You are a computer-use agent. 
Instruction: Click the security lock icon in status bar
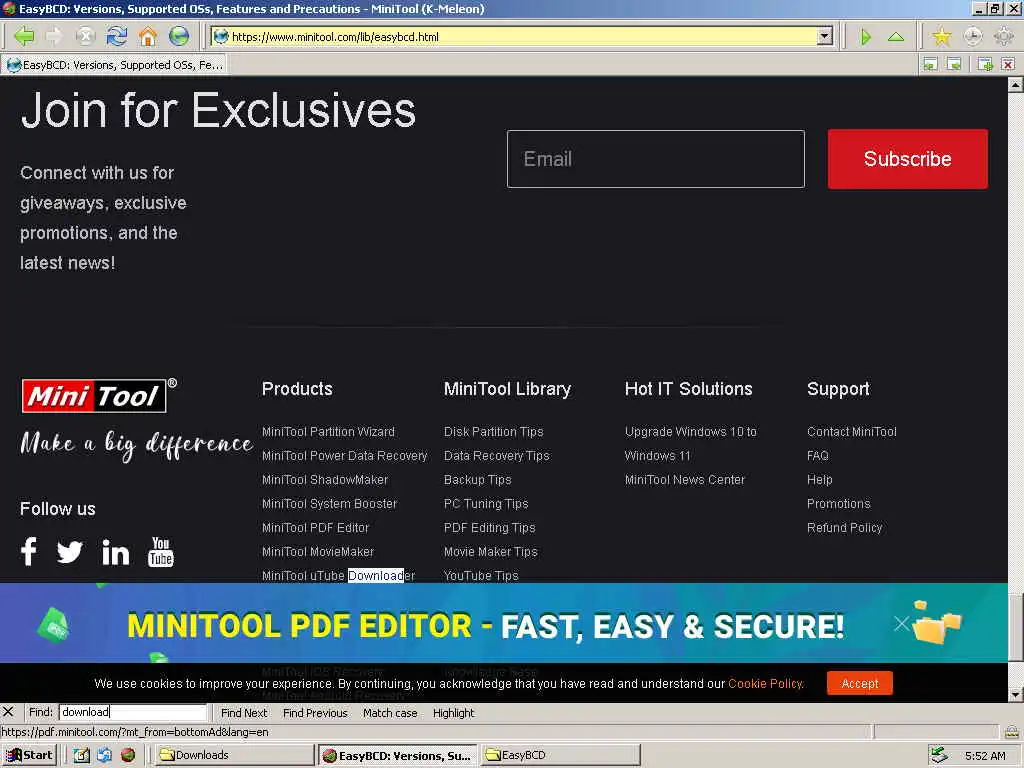(x=1012, y=731)
